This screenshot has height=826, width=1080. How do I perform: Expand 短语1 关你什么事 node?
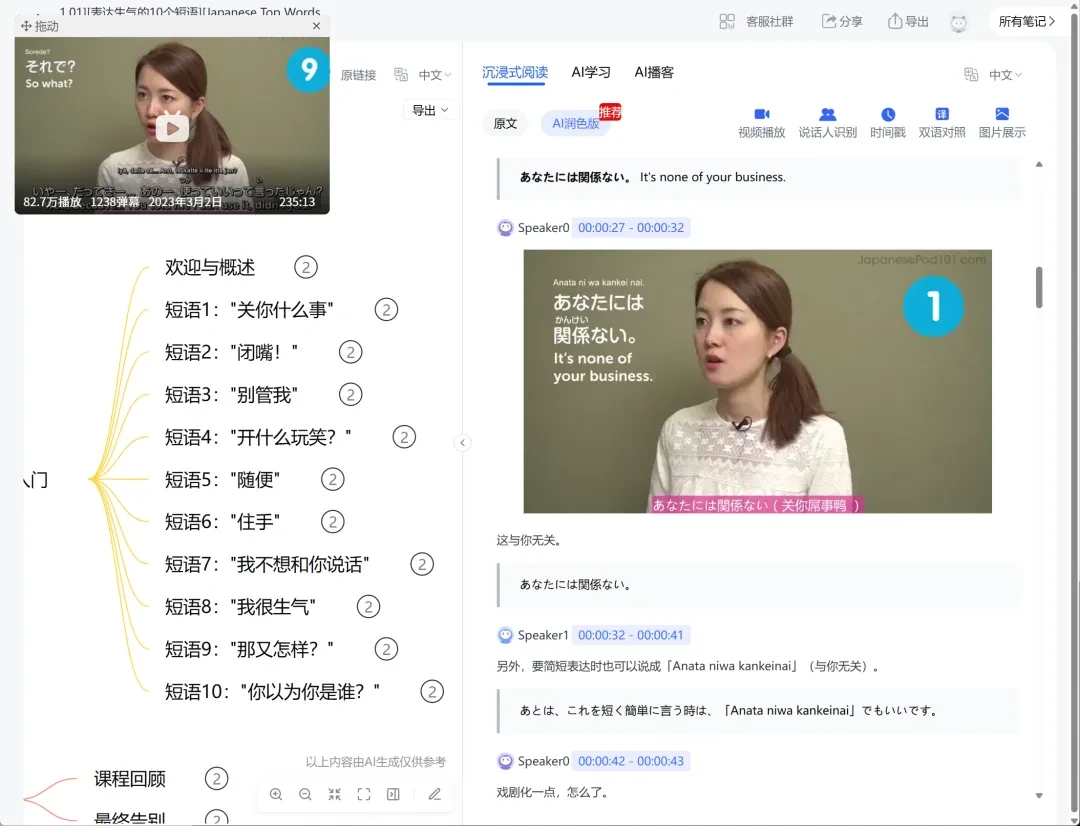pos(386,310)
